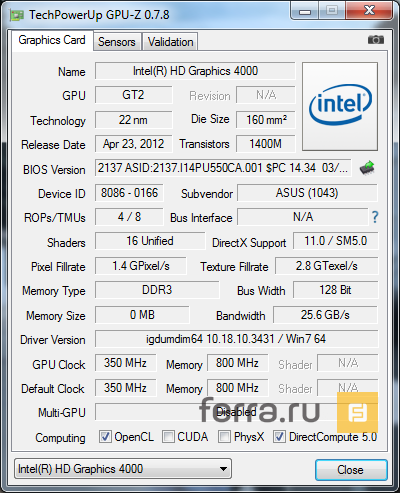Click the TechPowerUp GPU-Z 0.7.8 title text
The height and width of the screenshot is (493, 400).
pyautogui.click(x=99, y=15)
